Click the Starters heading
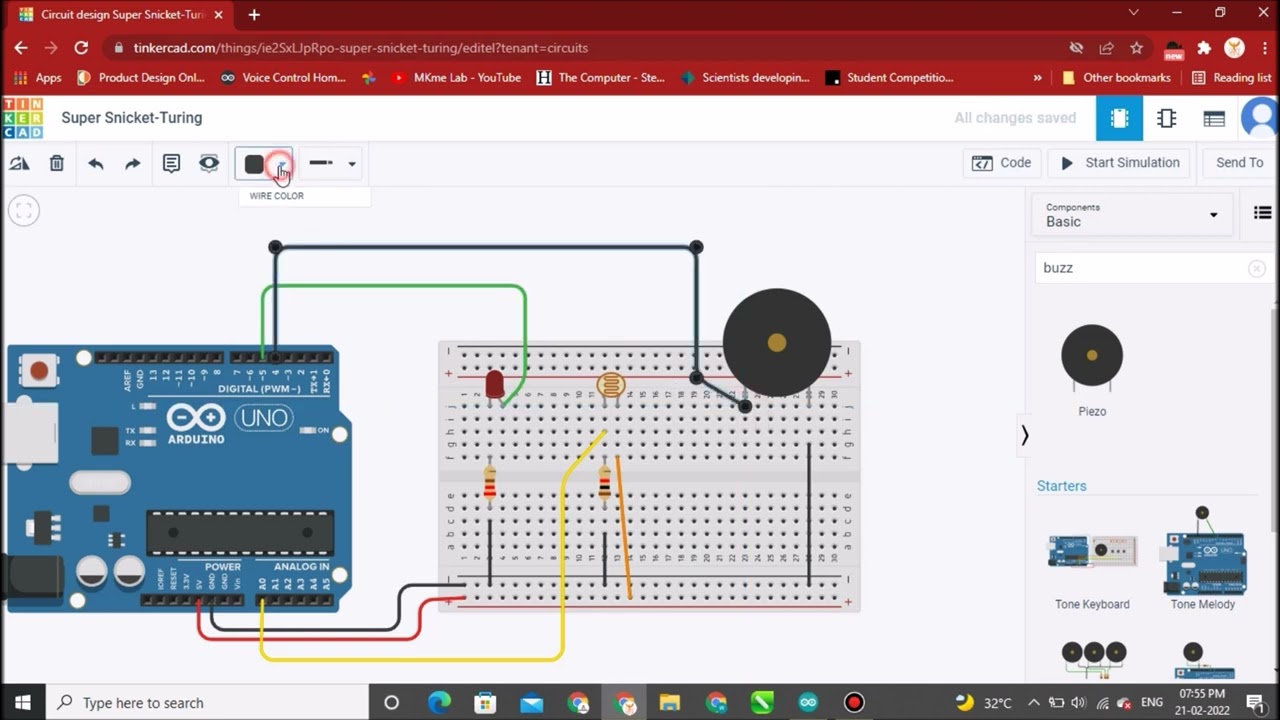This screenshot has width=1280, height=720. click(1061, 486)
